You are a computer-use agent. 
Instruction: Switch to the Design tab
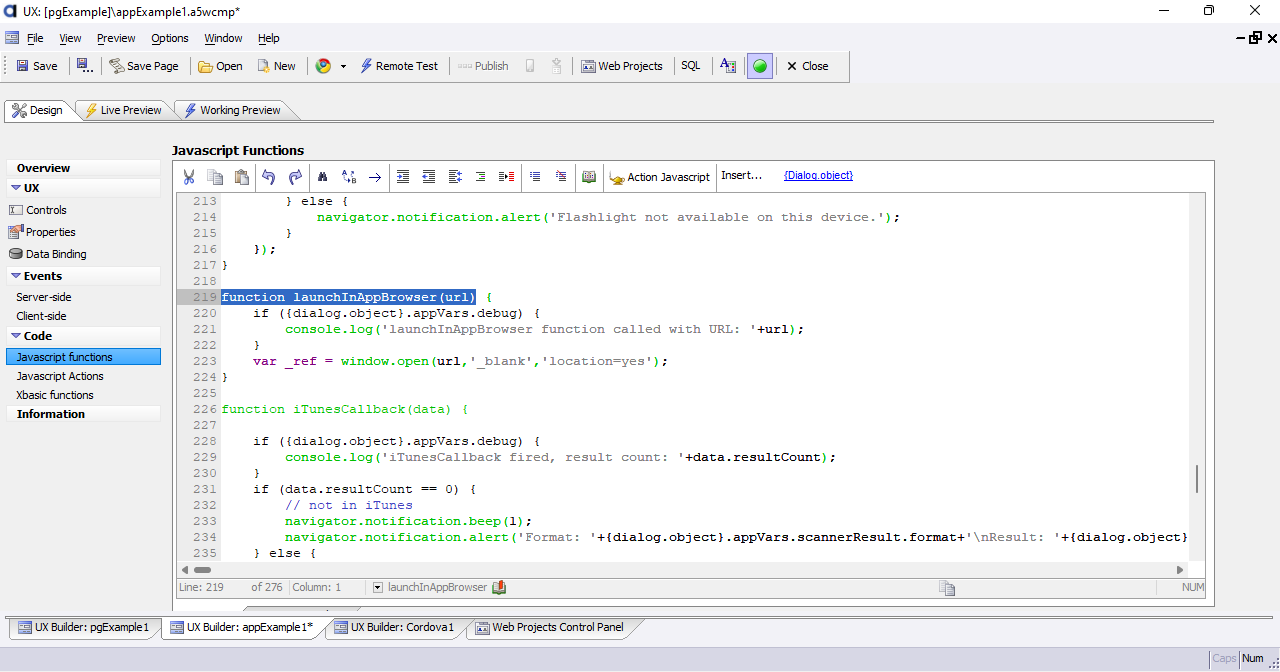[x=38, y=110]
